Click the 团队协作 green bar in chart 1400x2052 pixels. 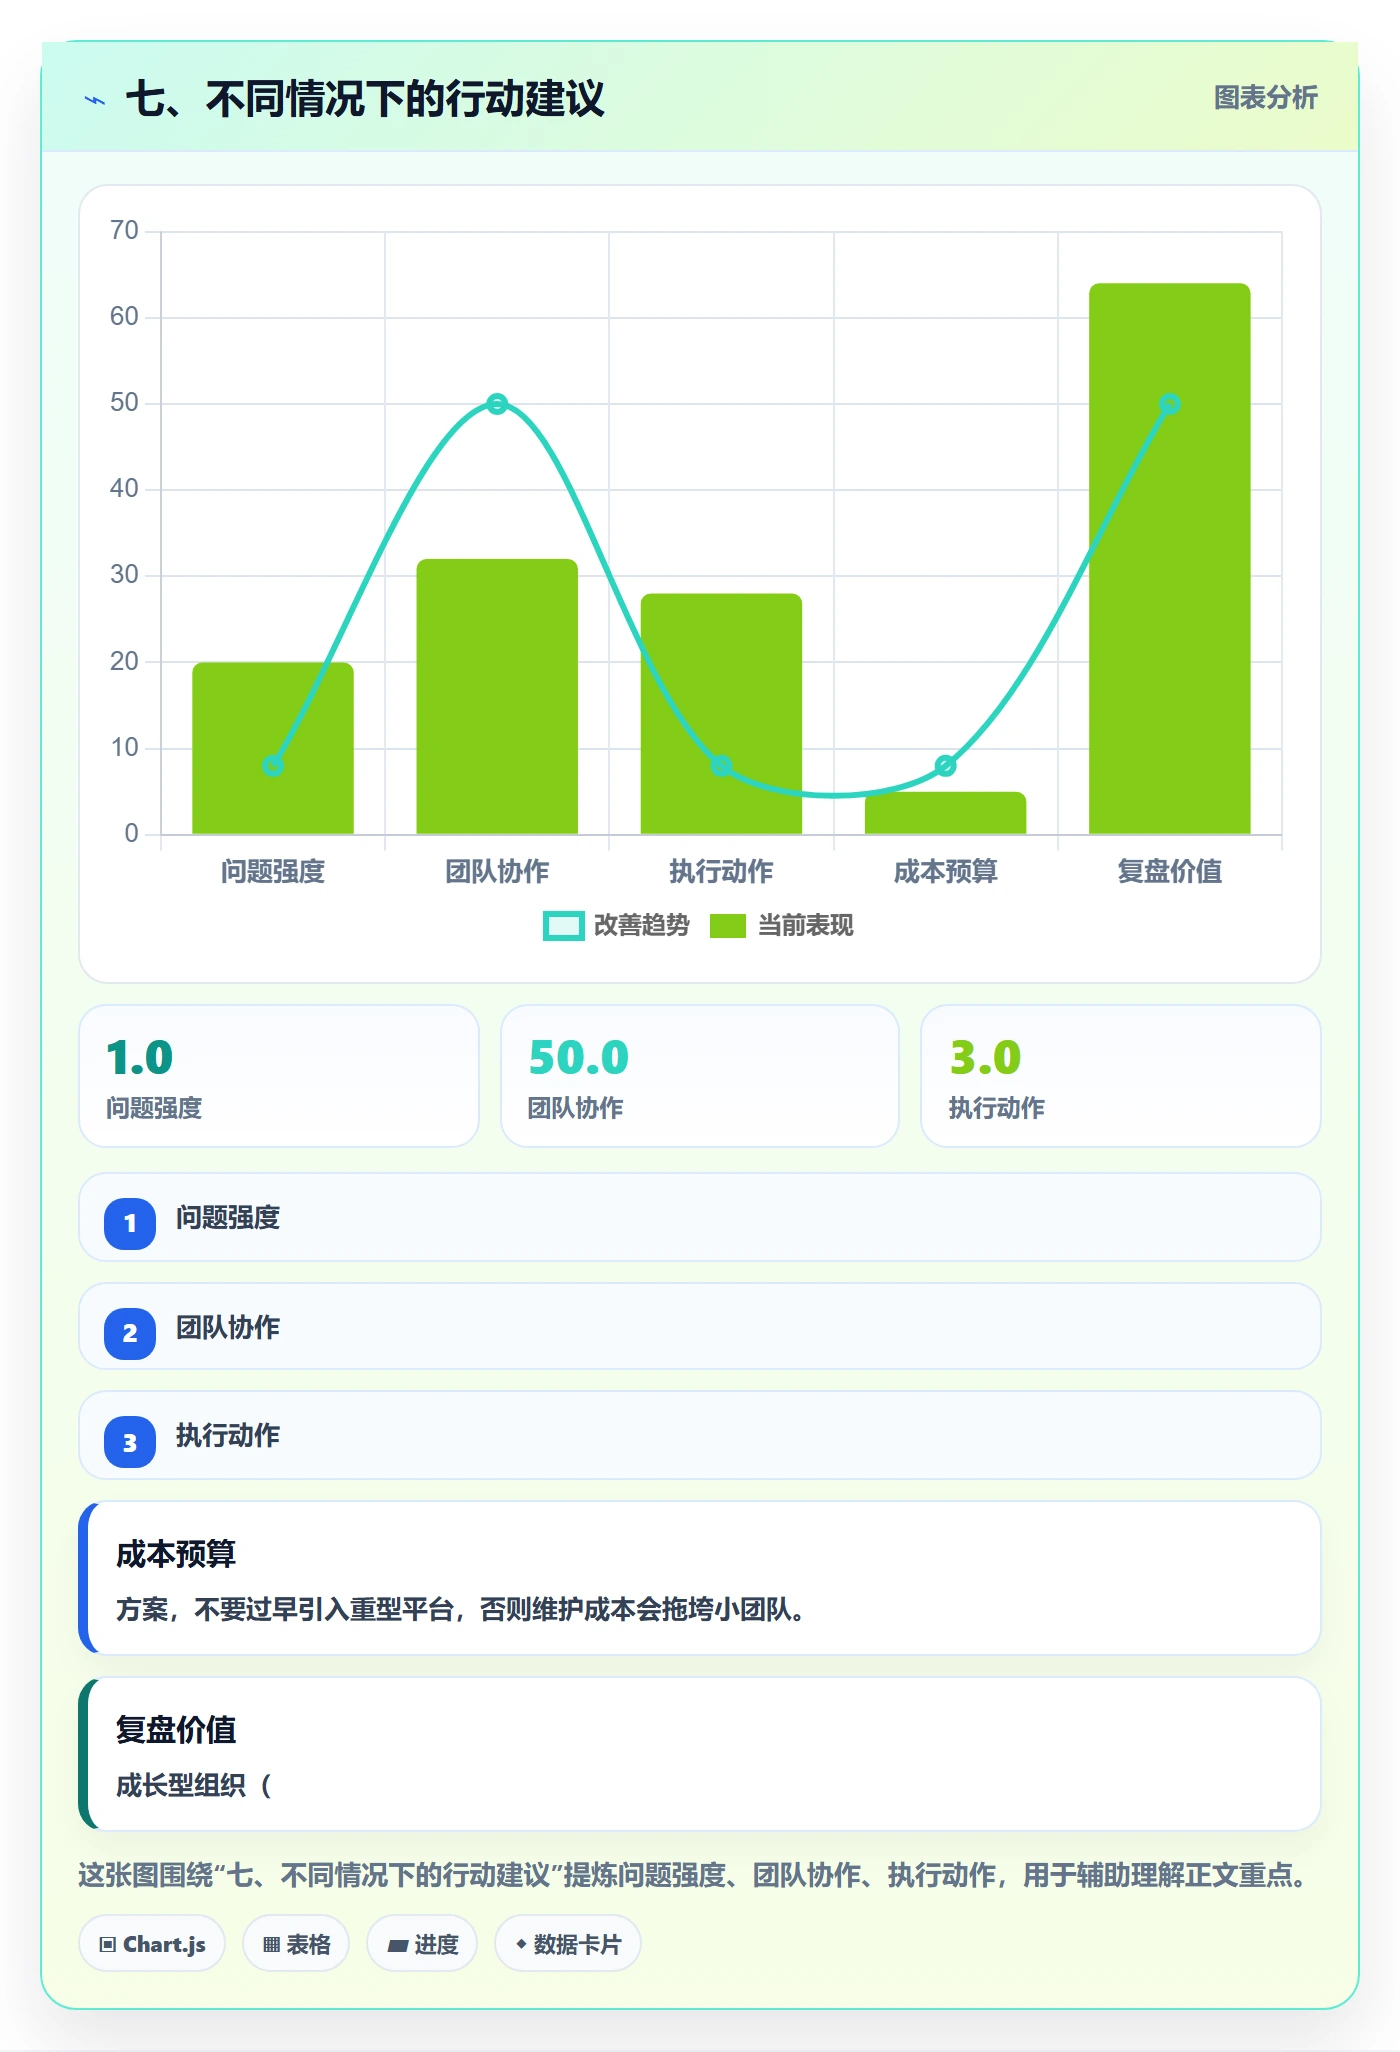(497, 696)
